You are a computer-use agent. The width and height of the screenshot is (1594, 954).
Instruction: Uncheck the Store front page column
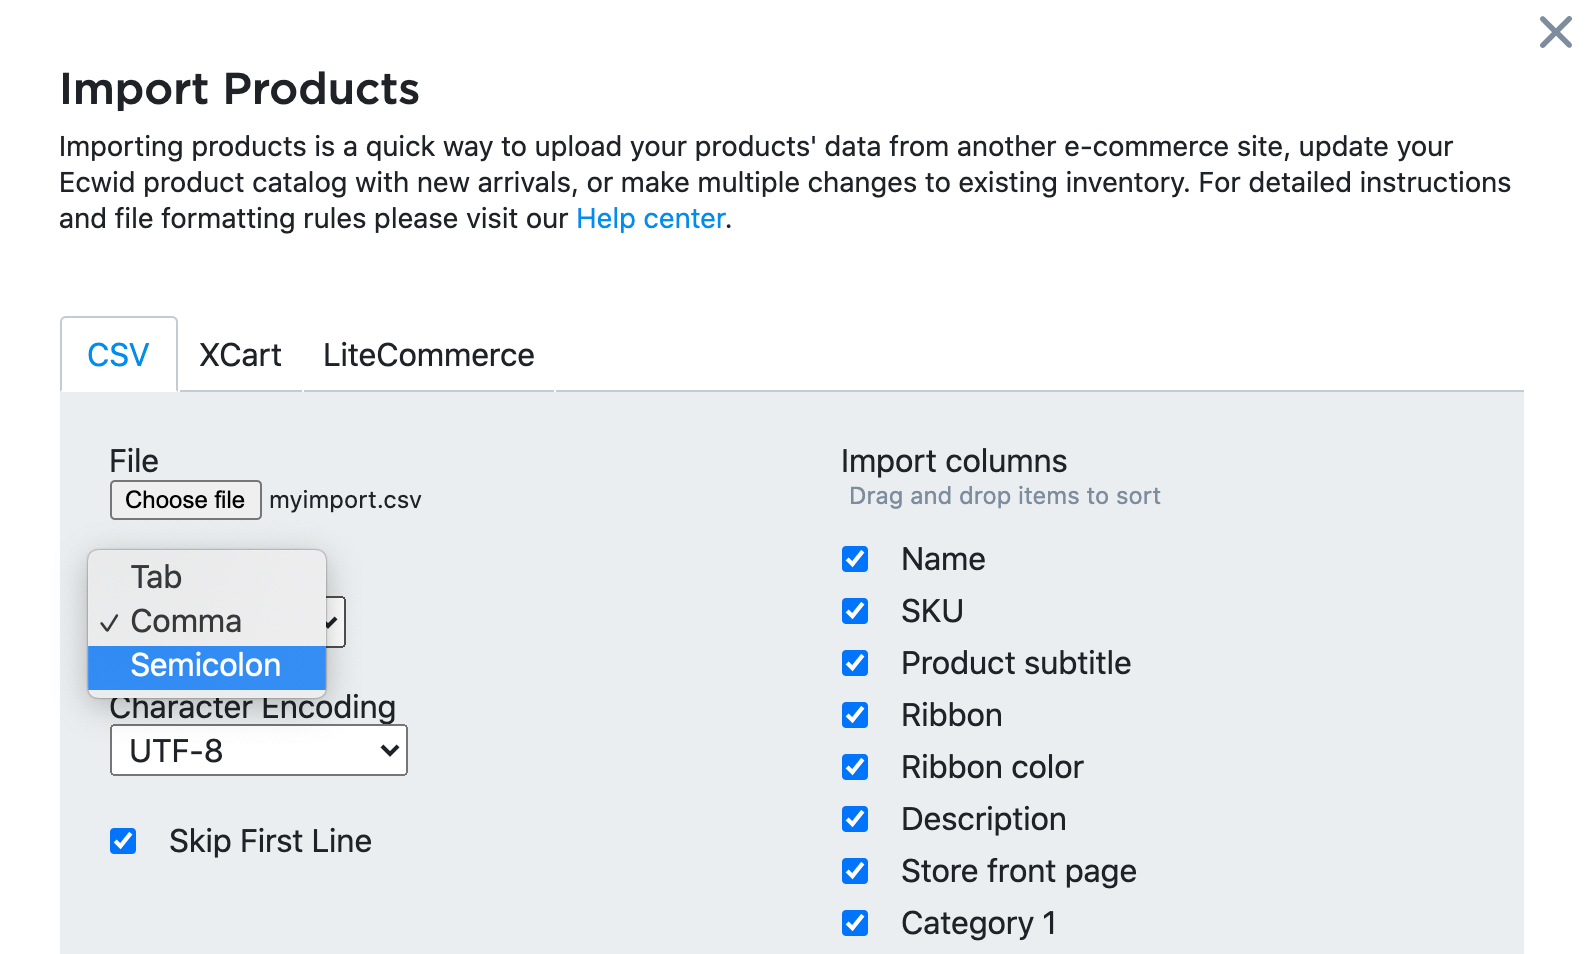(x=855, y=871)
